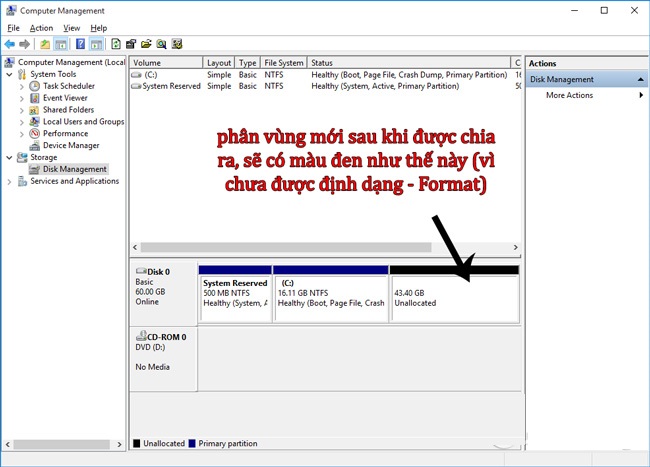
Task: Click the Performance icon in the tree
Action: coord(35,133)
